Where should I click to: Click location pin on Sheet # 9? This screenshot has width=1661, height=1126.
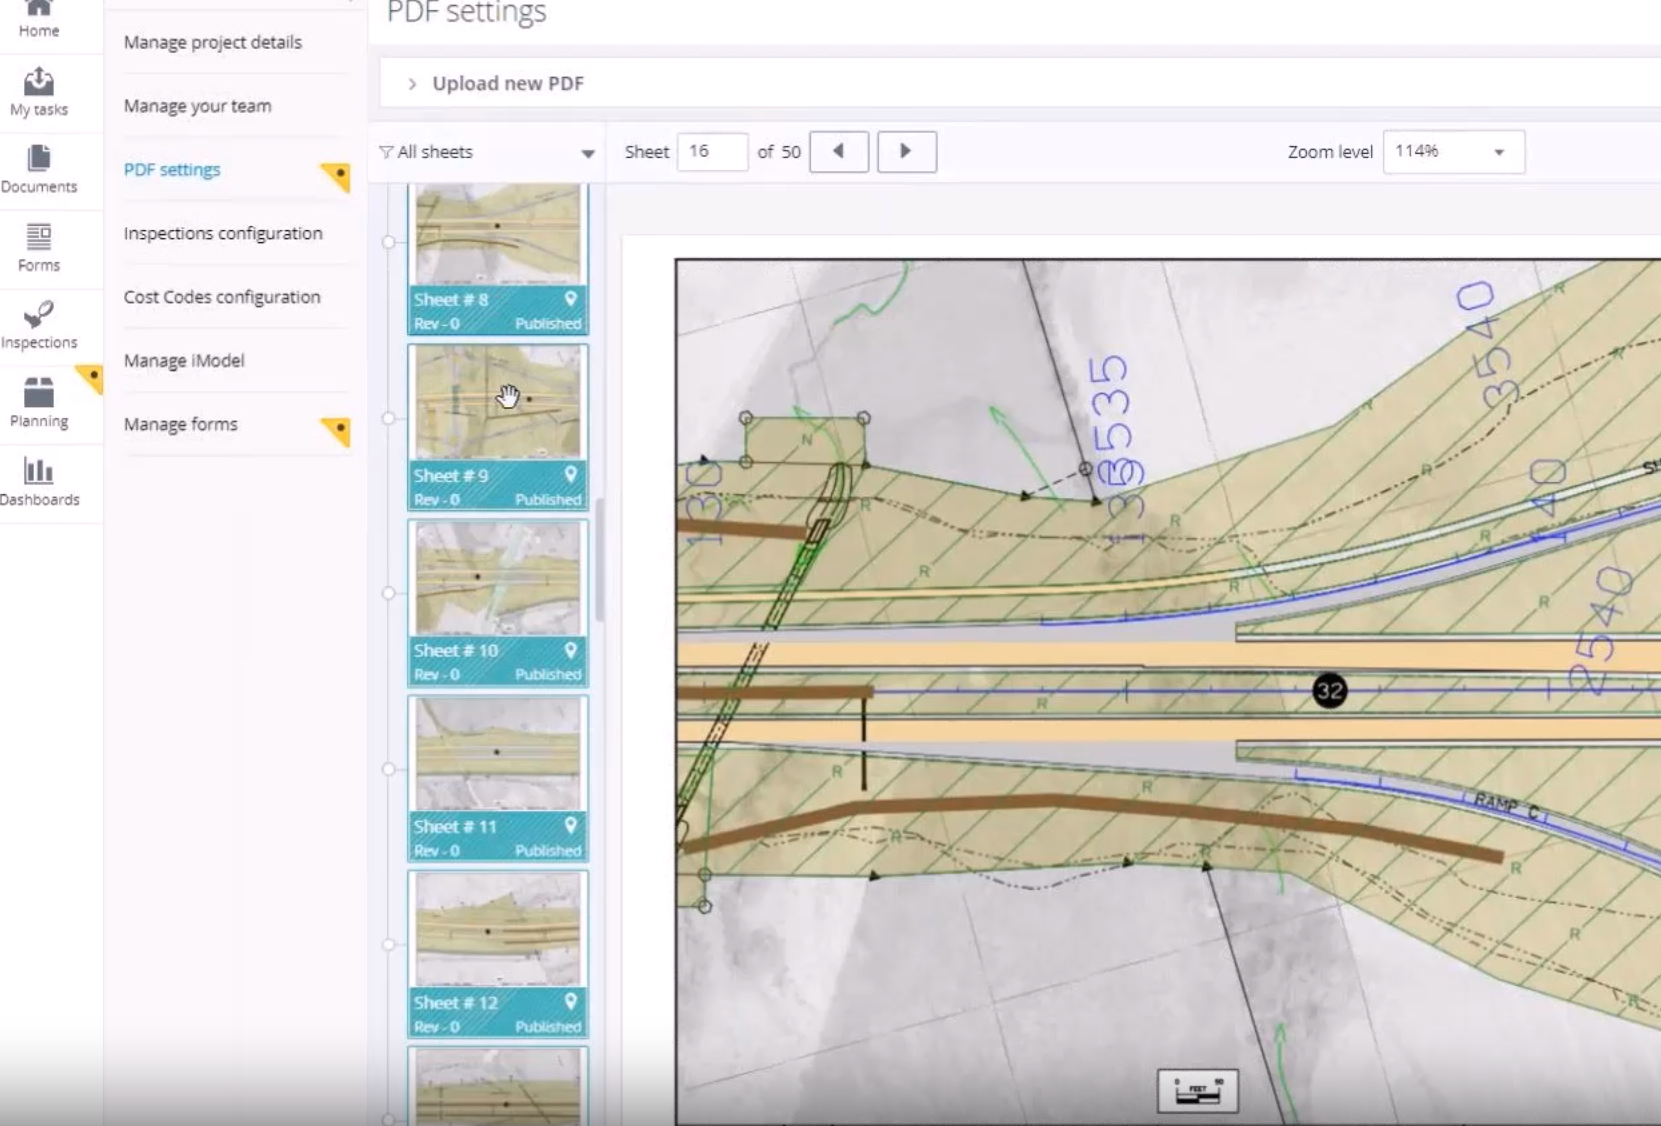570,474
